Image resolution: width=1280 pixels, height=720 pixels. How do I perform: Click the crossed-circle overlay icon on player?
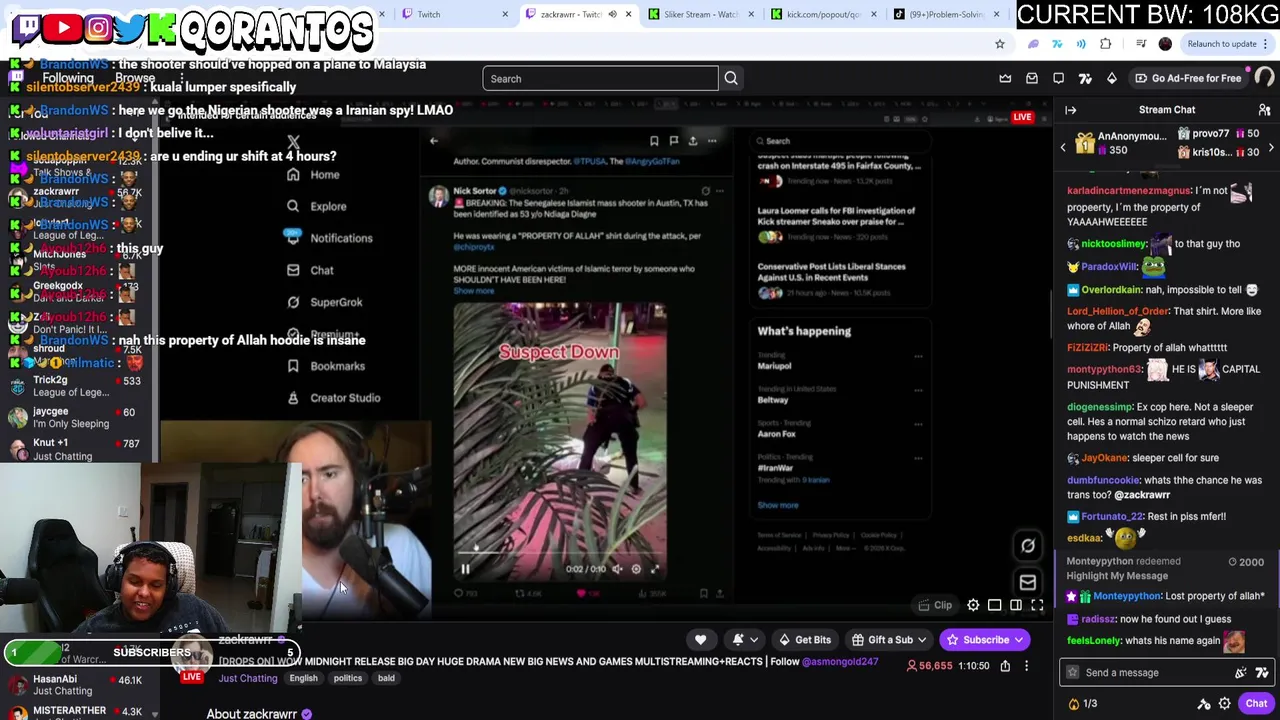click(x=1027, y=546)
